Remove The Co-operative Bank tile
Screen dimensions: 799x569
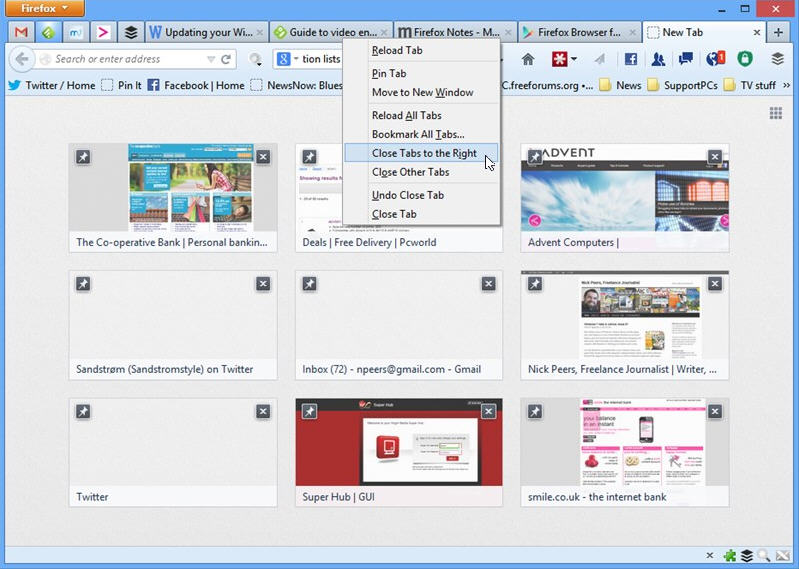[263, 157]
